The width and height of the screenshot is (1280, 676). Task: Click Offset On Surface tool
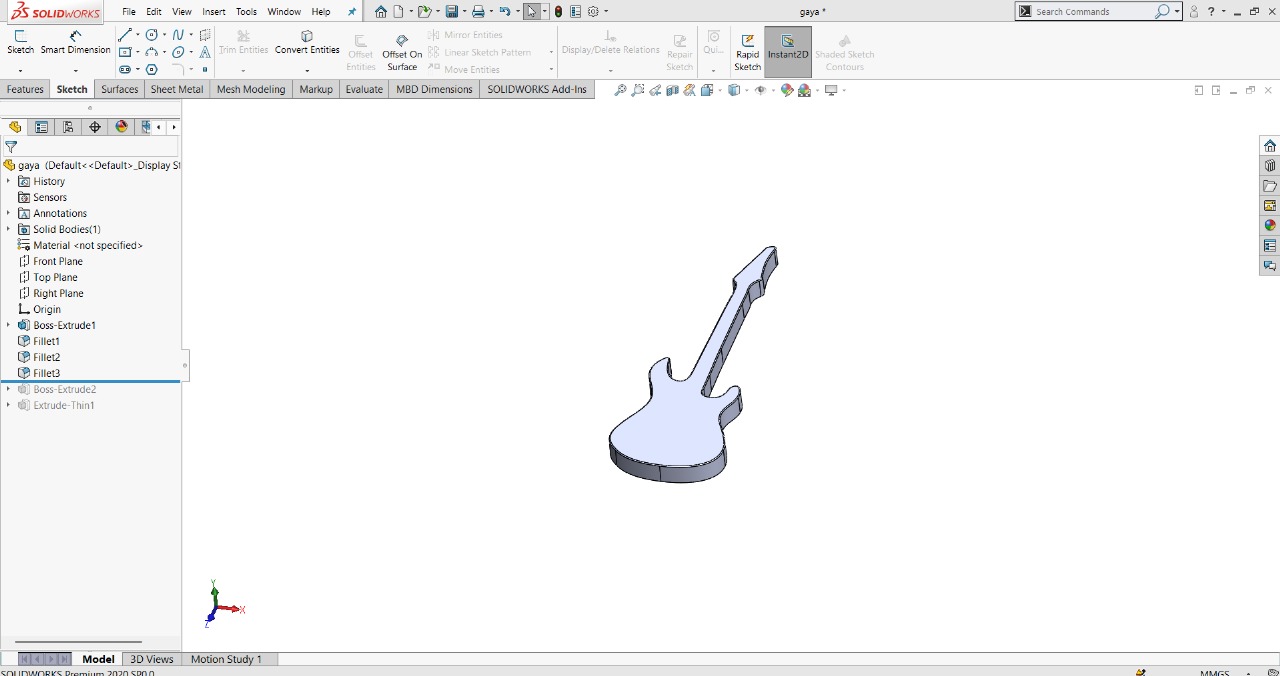click(402, 53)
